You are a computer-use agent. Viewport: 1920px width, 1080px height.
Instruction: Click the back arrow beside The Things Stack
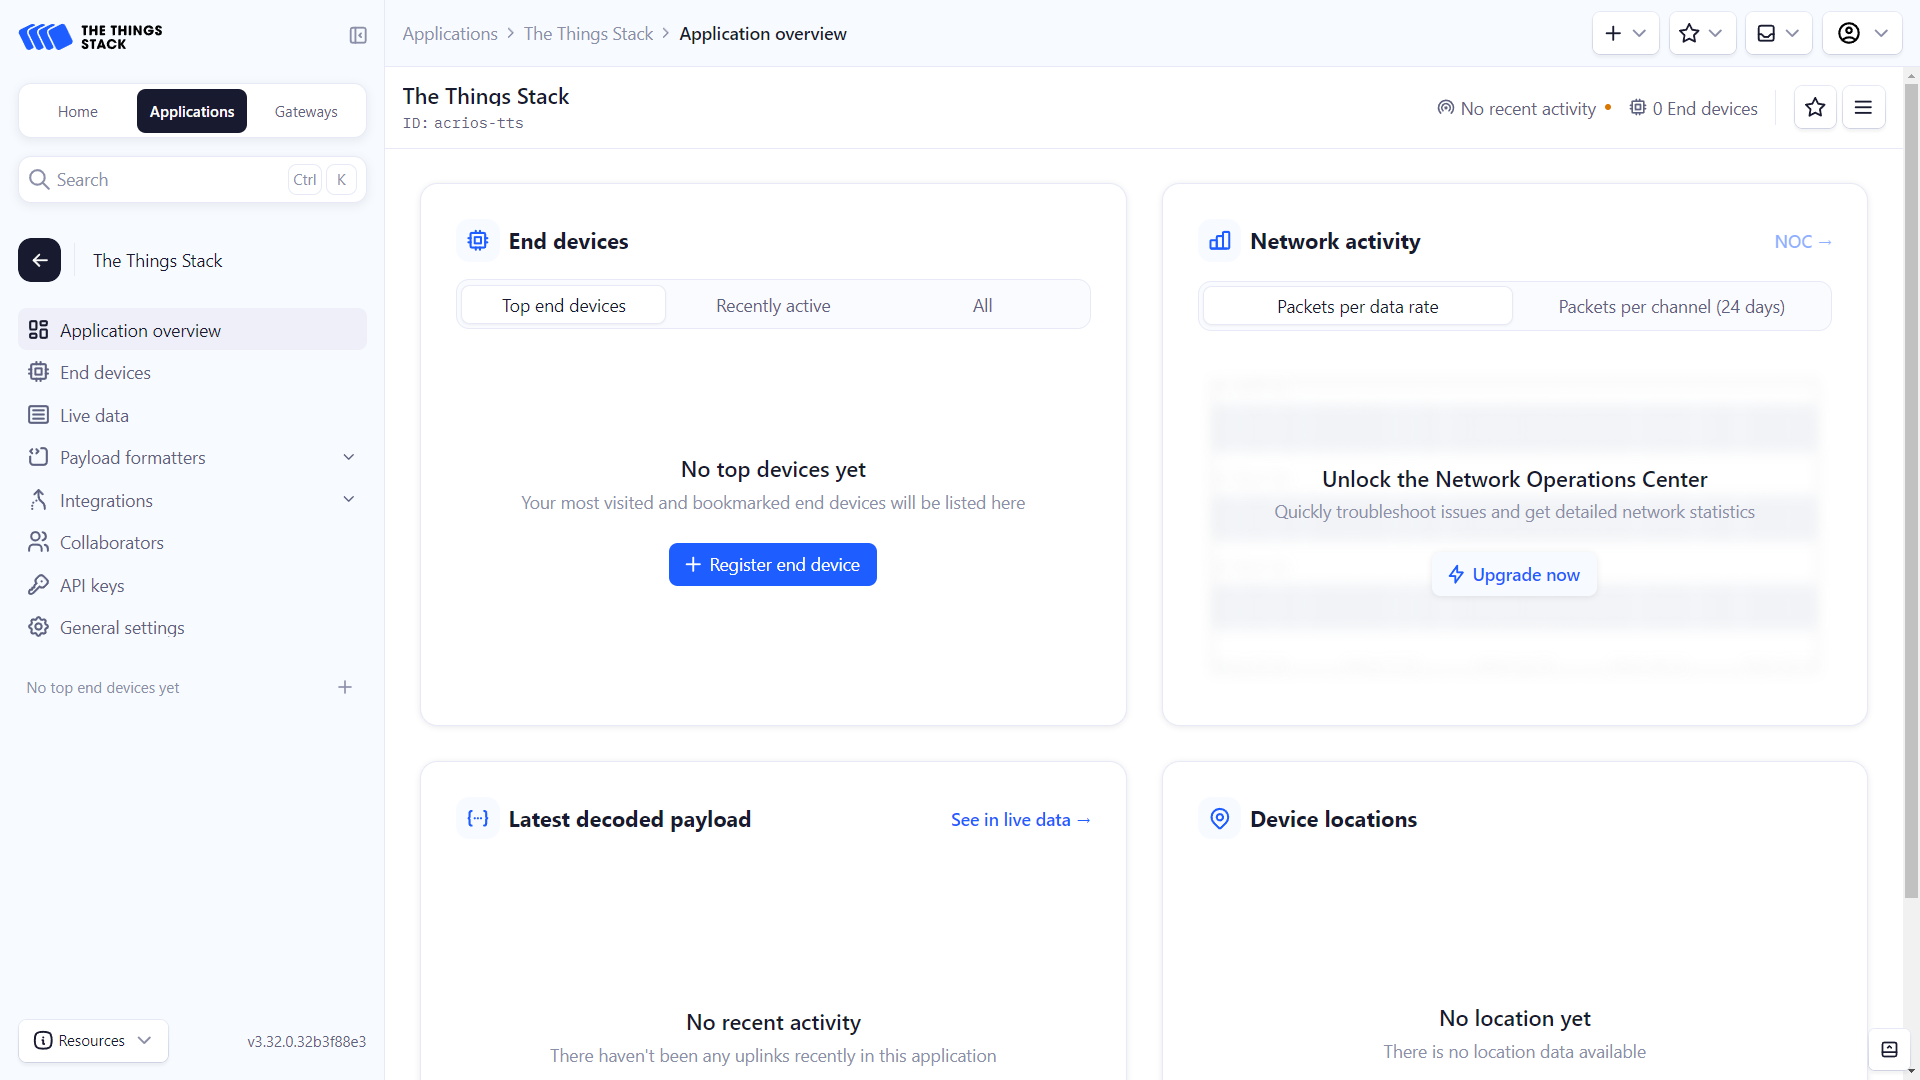40,260
